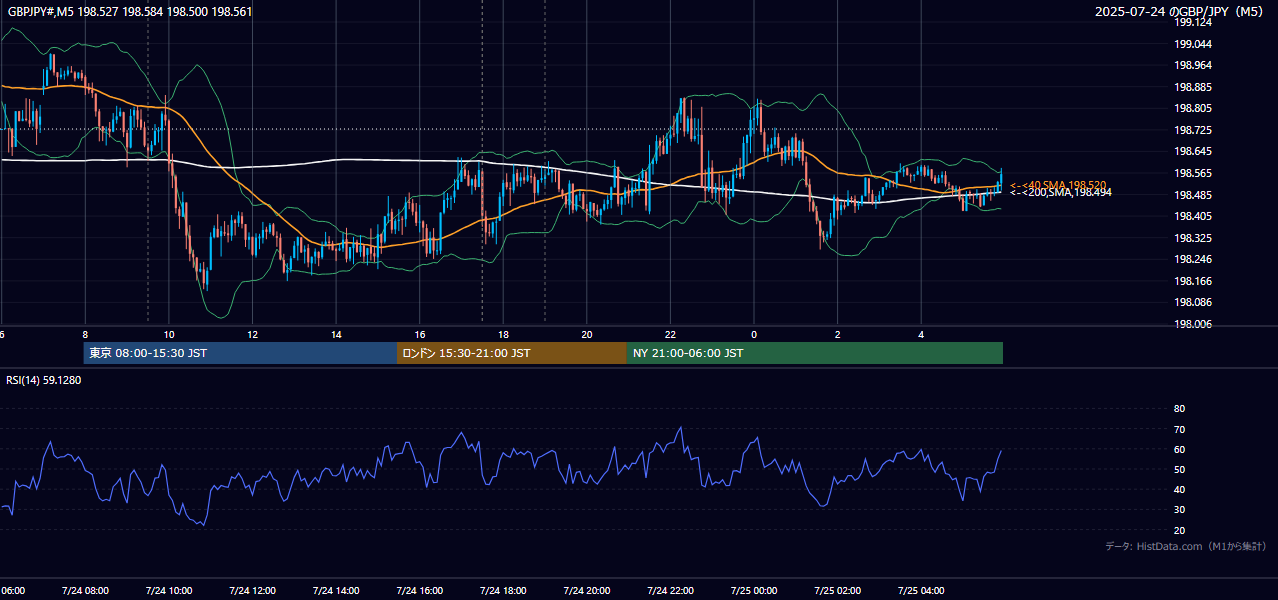Select the NY 21:00-06:00 JST session bar
Image resolution: width=1278 pixels, height=600 pixels.
coord(815,353)
